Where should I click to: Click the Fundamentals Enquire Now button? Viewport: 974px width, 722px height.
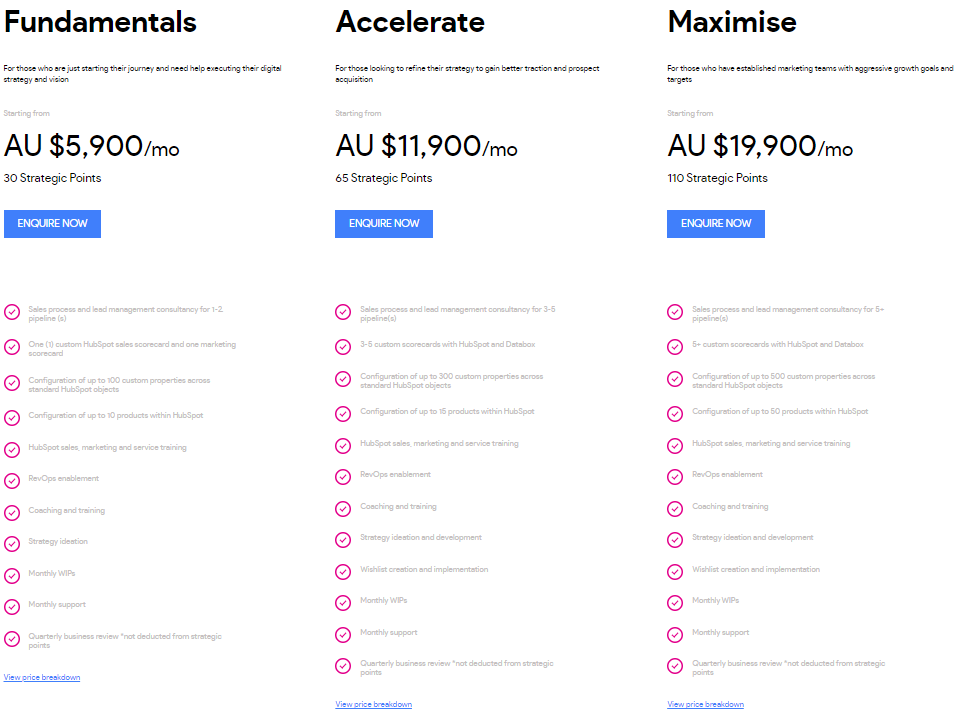[x=52, y=224]
